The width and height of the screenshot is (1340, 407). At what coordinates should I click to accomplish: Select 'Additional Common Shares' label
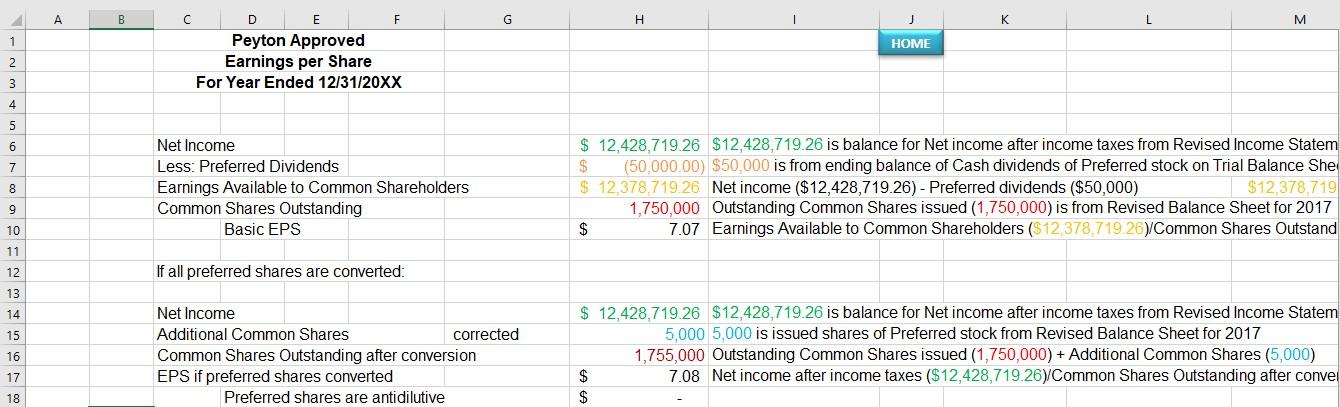click(x=253, y=335)
